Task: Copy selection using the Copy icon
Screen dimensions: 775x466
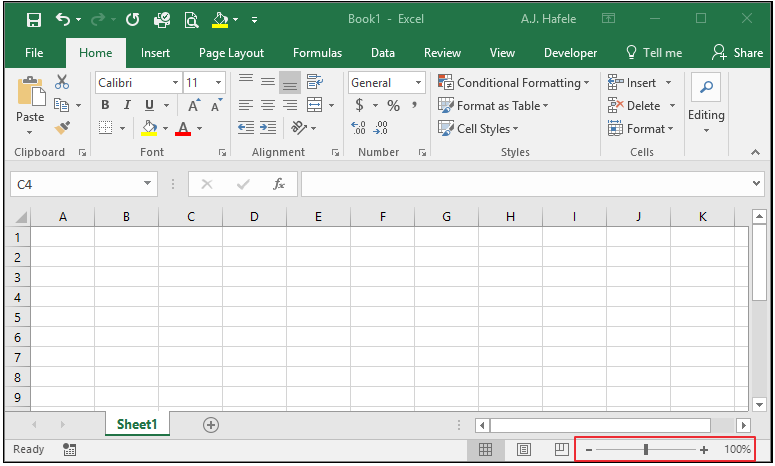Action: (x=61, y=105)
